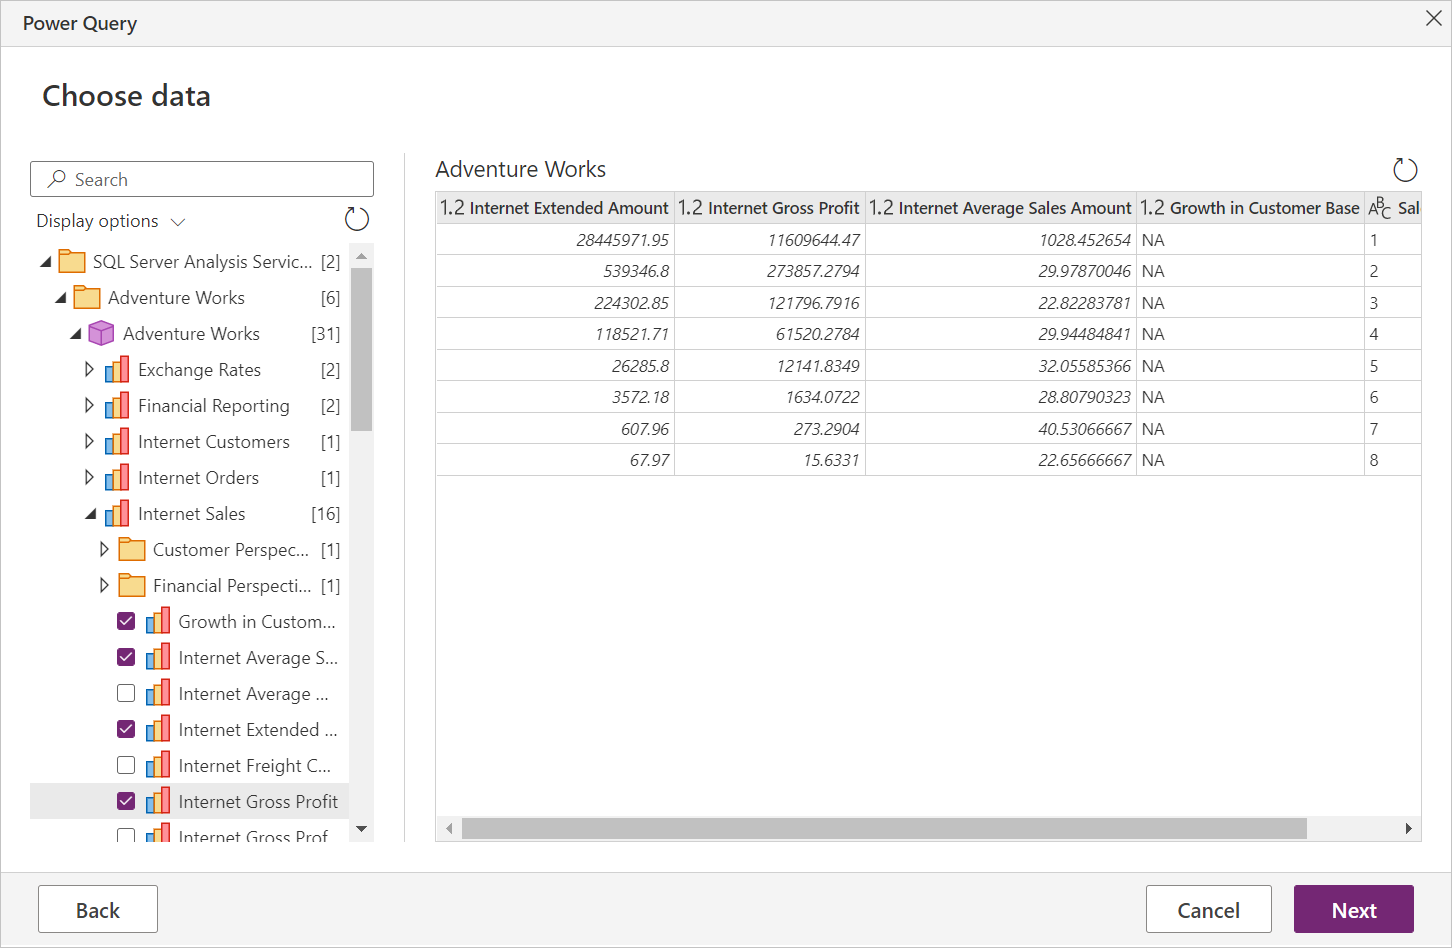Screen dimensions: 1452x948
Task: Click the Next button
Action: [1354, 909]
